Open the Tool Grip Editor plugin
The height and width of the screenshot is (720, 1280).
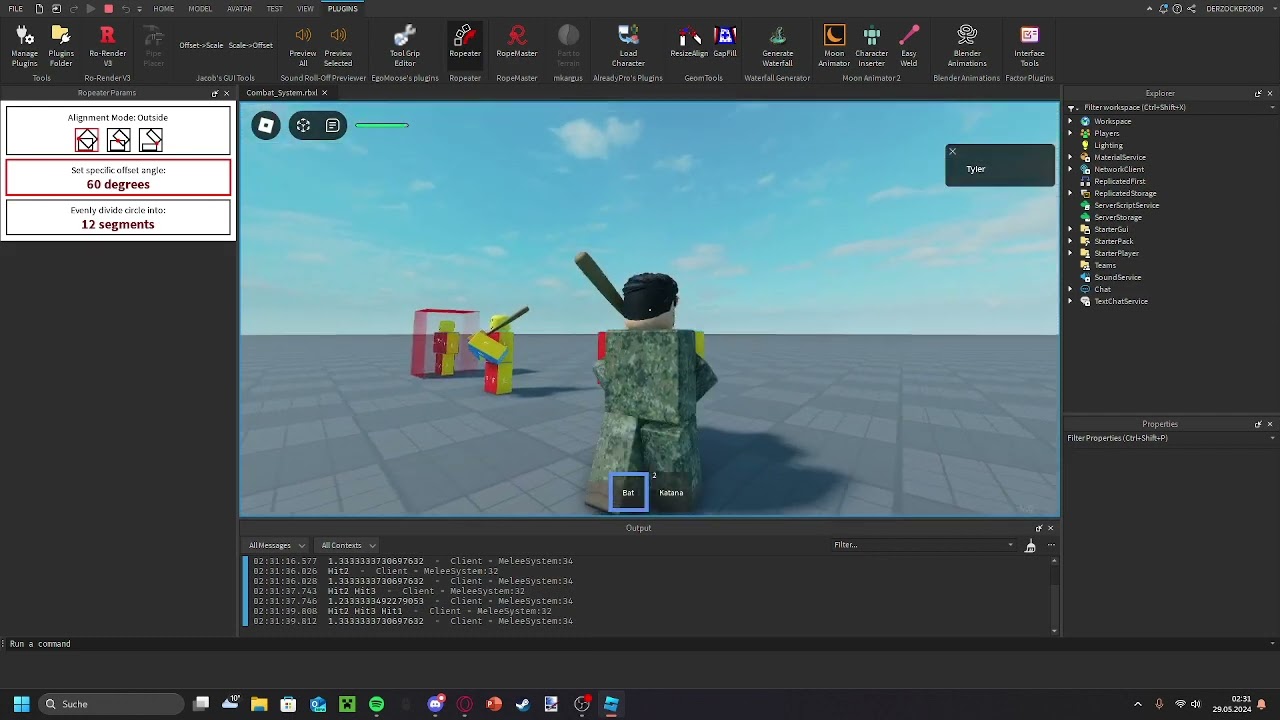point(404,46)
